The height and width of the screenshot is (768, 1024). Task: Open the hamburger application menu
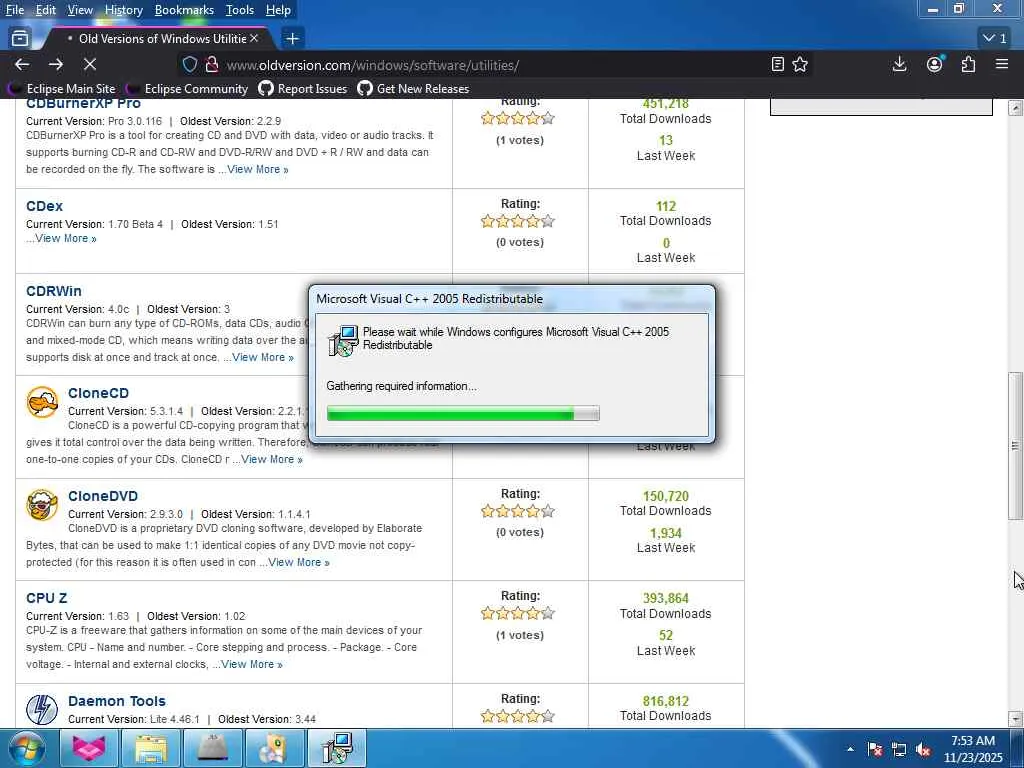pyautogui.click(x=1002, y=64)
